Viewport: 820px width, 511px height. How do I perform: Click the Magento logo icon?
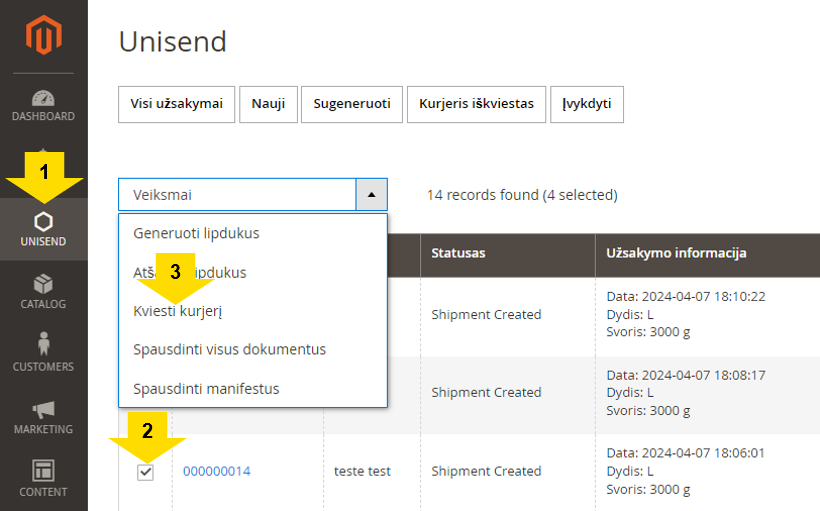pos(44,35)
